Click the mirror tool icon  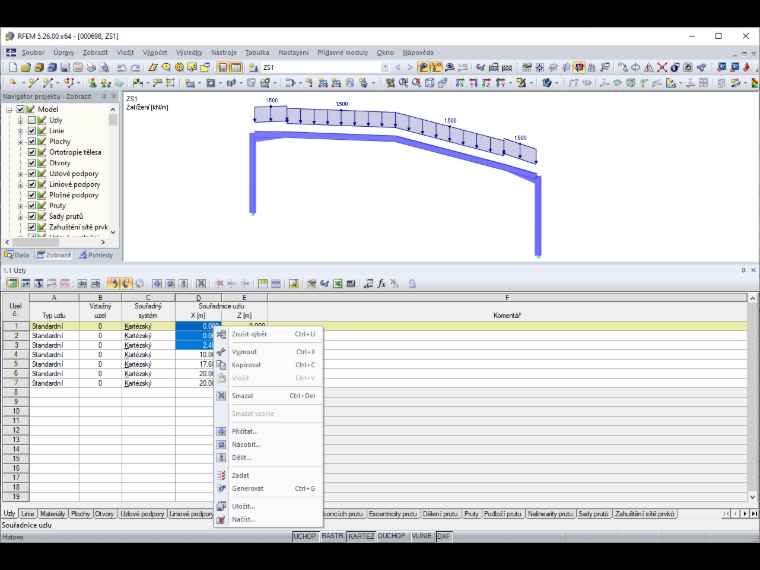pos(649,67)
